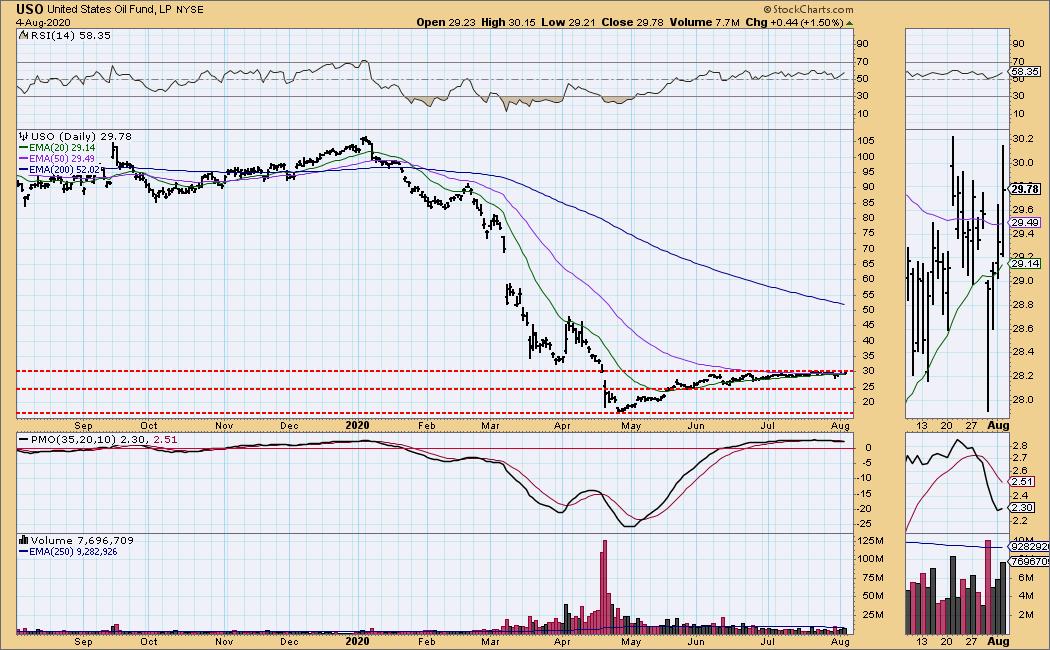Click the PMO(35,20,10) 2.30, 2.51 legend

[104, 440]
